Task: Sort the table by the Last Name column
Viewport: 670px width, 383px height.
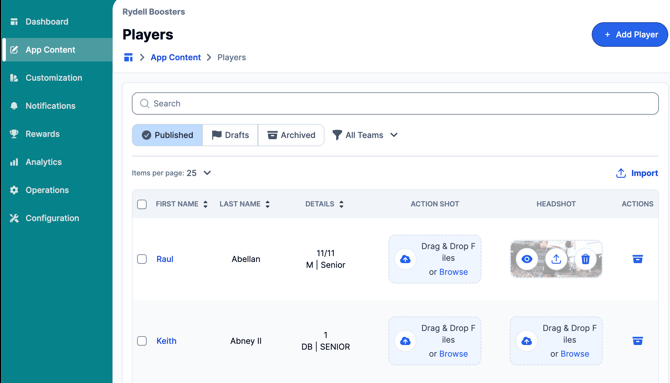Action: click(244, 204)
